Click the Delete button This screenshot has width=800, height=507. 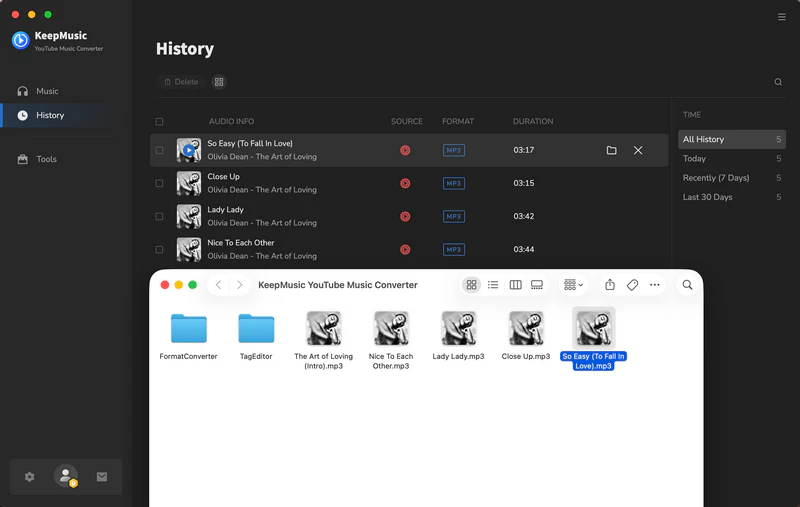181,82
